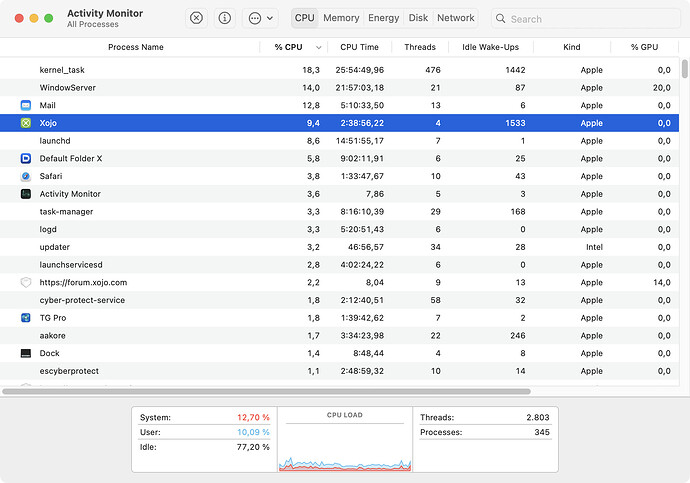
Task: Open the Disk tab
Action: pos(418,18)
